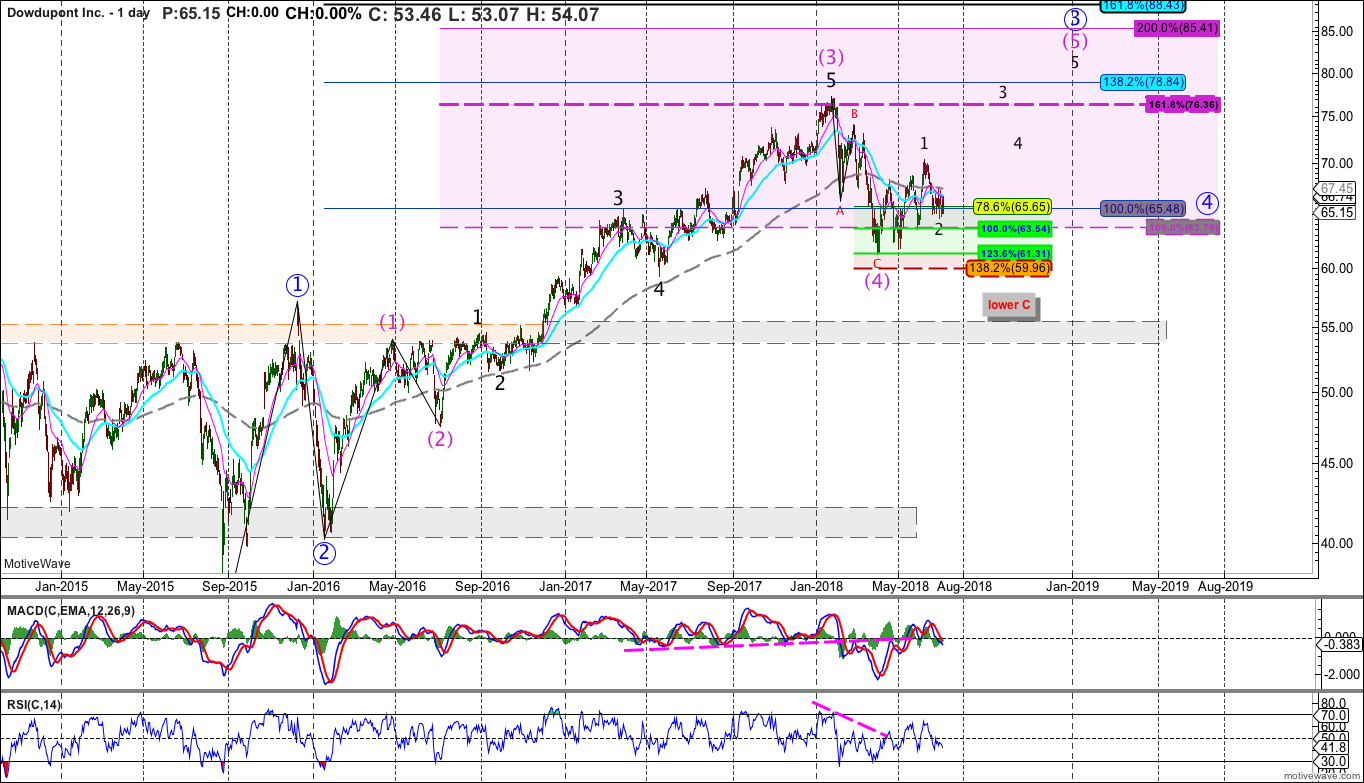Click the 'Jan-2018' date axis label

point(816,586)
